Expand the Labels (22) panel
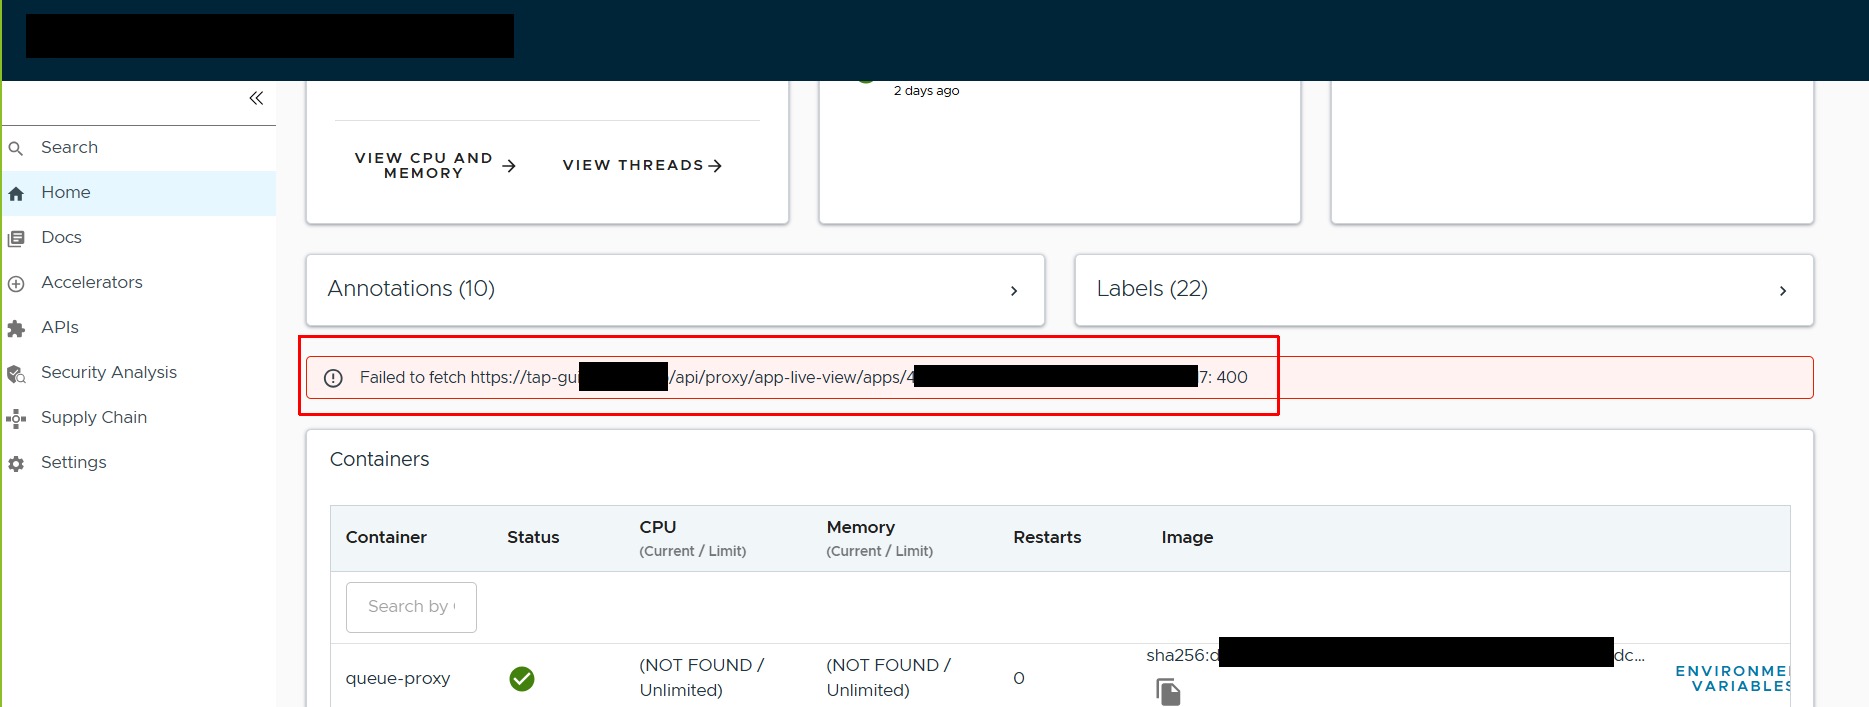The image size is (1869, 707). pos(1782,291)
